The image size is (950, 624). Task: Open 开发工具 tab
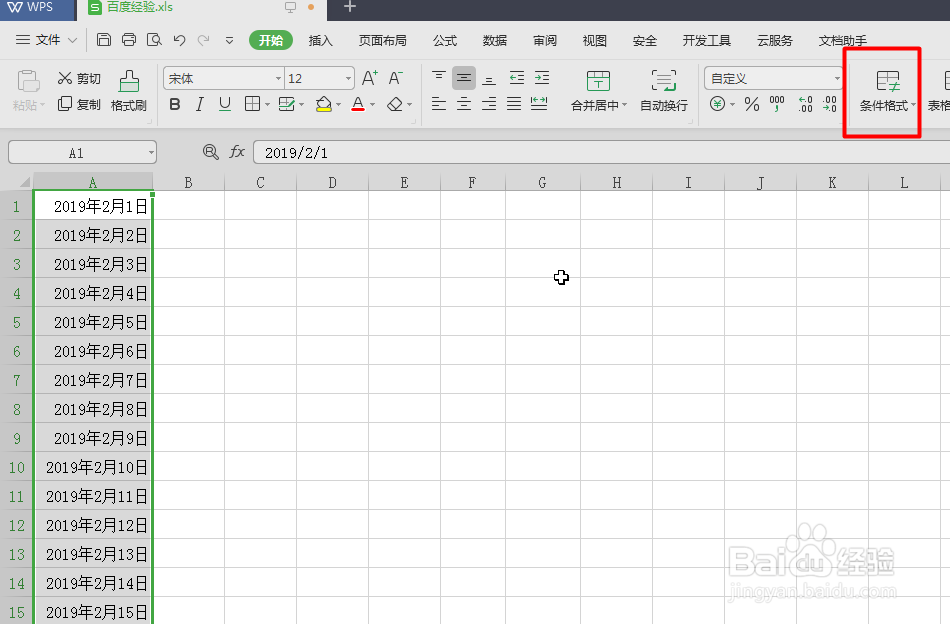click(706, 41)
